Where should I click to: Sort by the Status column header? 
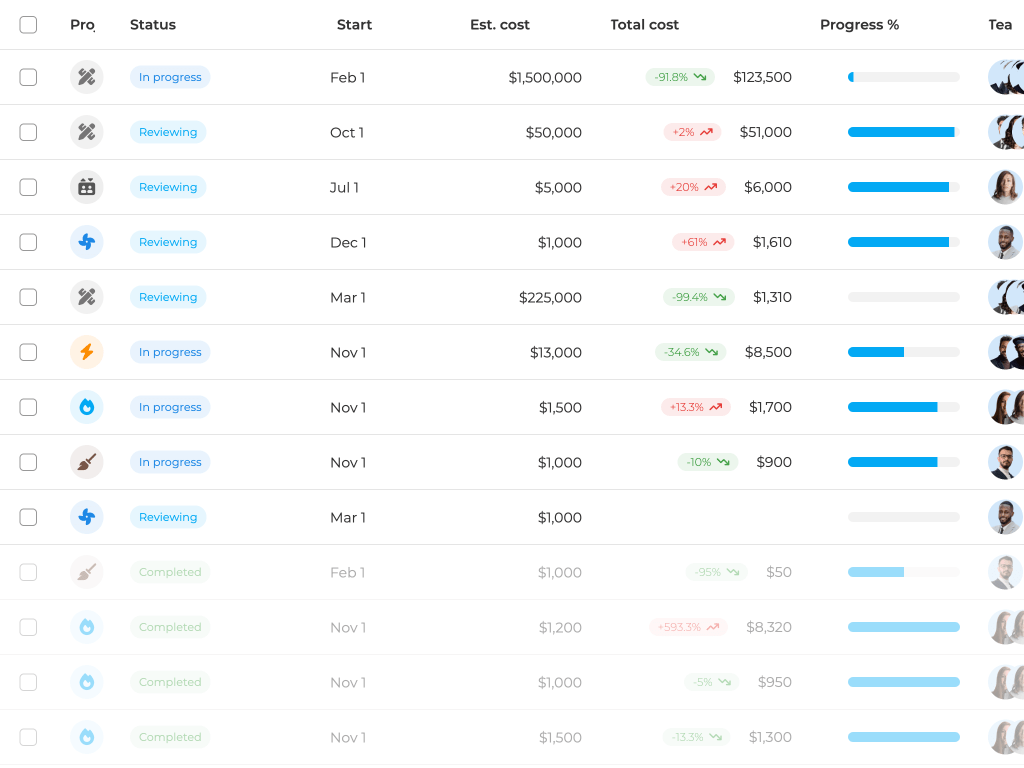[x=153, y=25]
